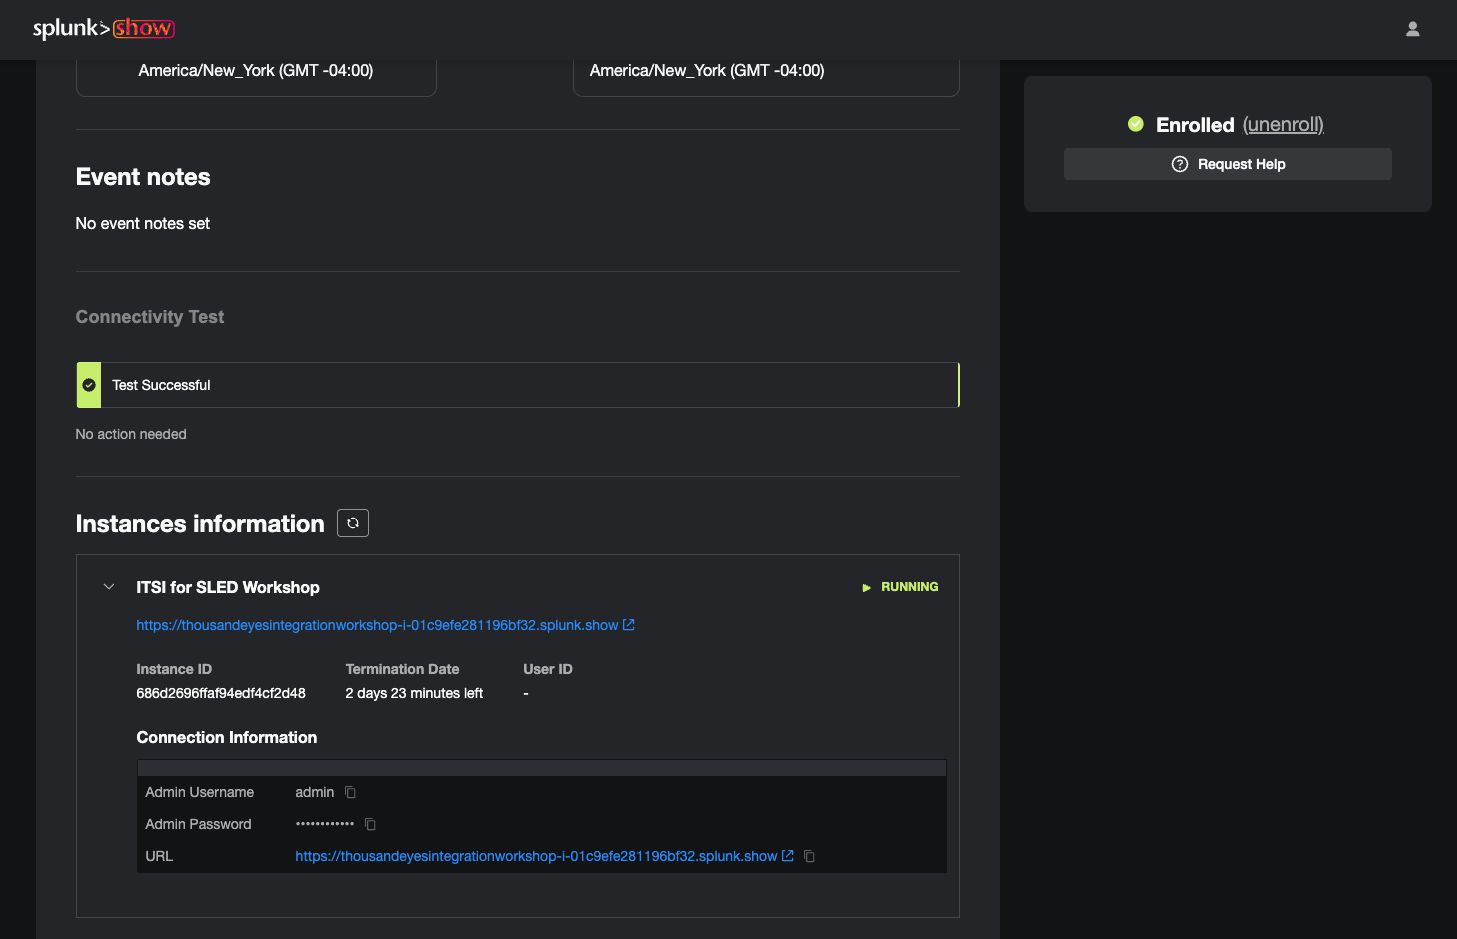Click the right America/New_York timezone text
This screenshot has height=939, width=1457.
(x=707, y=71)
